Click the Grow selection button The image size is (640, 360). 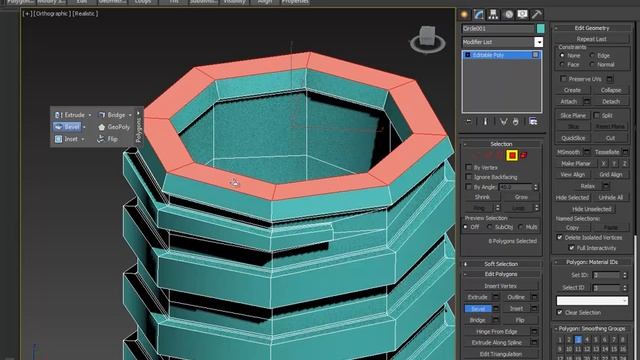coord(521,197)
